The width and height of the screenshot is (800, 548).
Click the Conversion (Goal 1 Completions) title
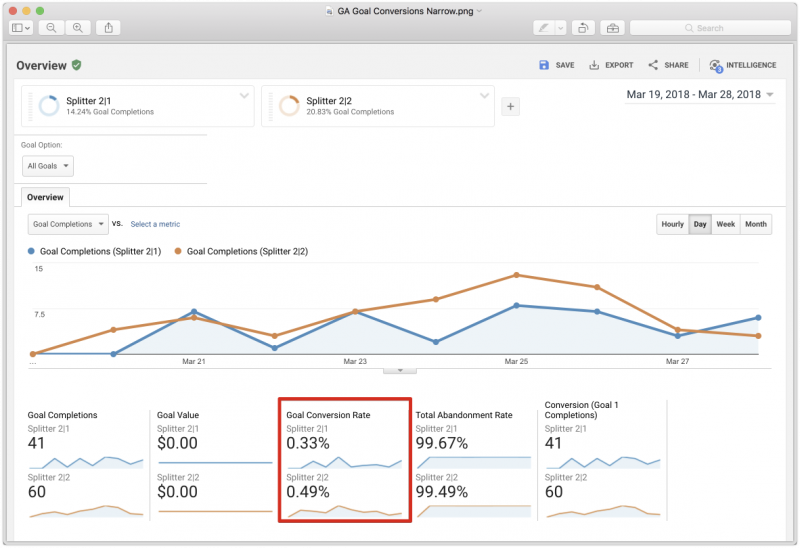(581, 410)
